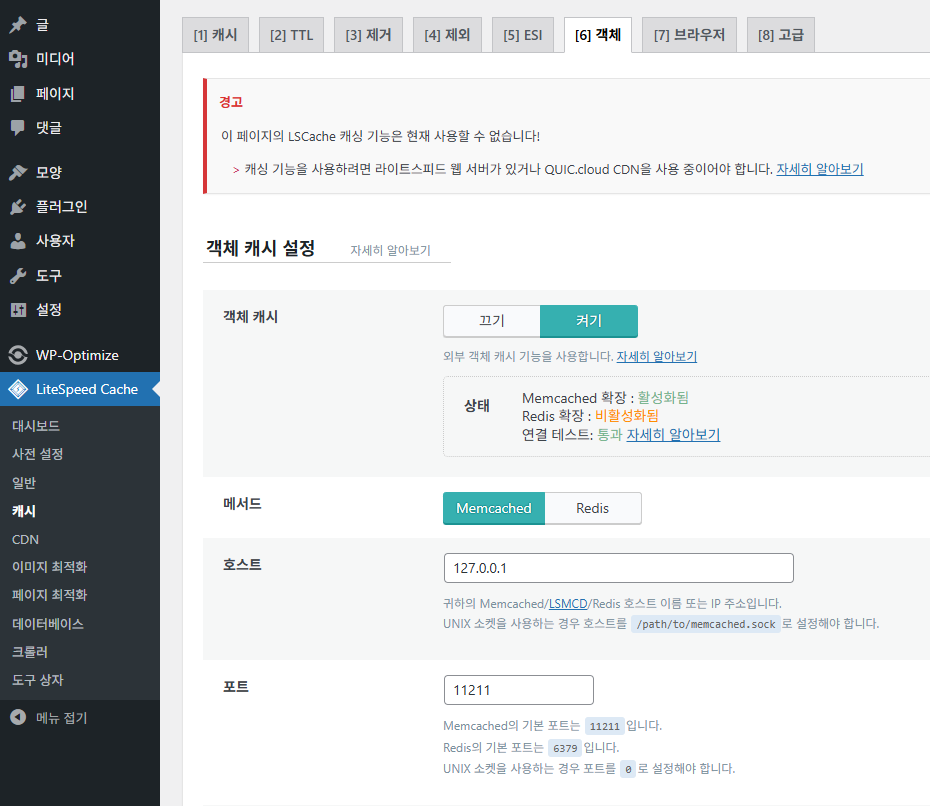Image resolution: width=930 pixels, height=806 pixels.
Task: Go to 캐시 submenu
Action: click(24, 511)
